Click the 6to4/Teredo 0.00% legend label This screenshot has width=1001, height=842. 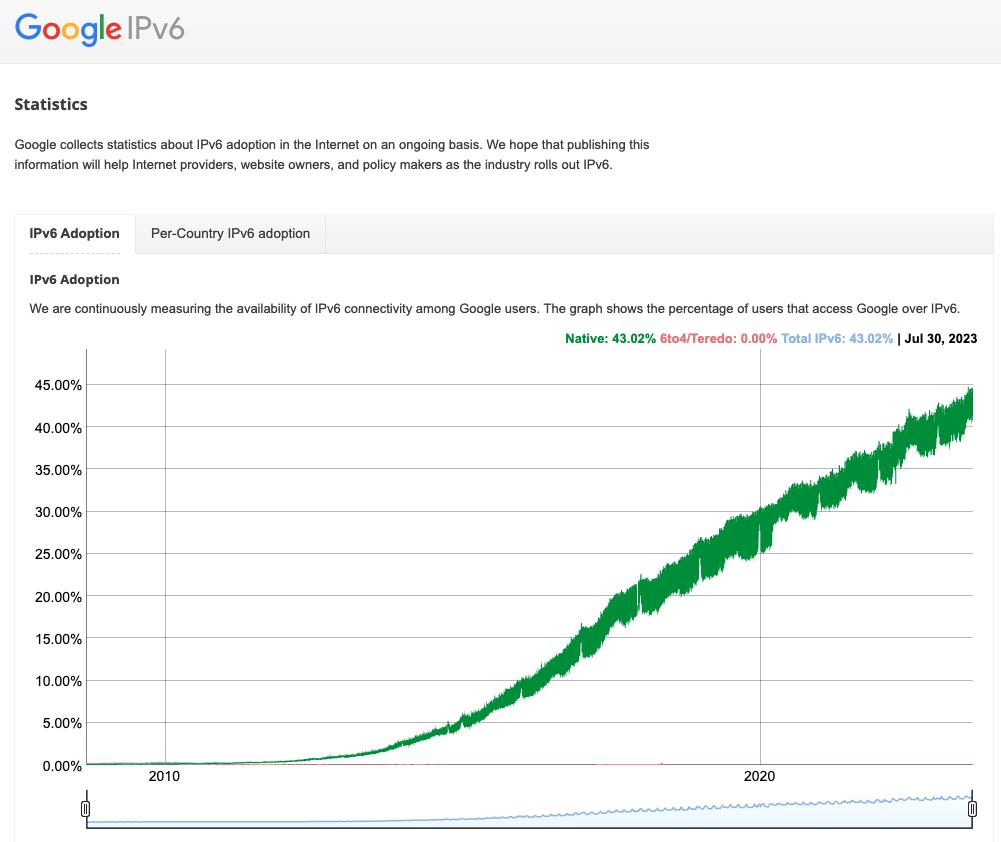point(718,338)
